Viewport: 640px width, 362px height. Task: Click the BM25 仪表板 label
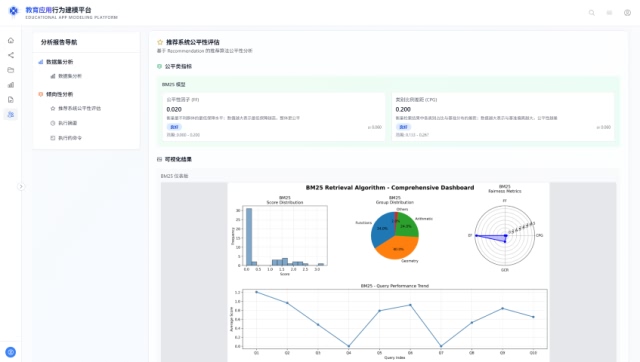(174, 176)
